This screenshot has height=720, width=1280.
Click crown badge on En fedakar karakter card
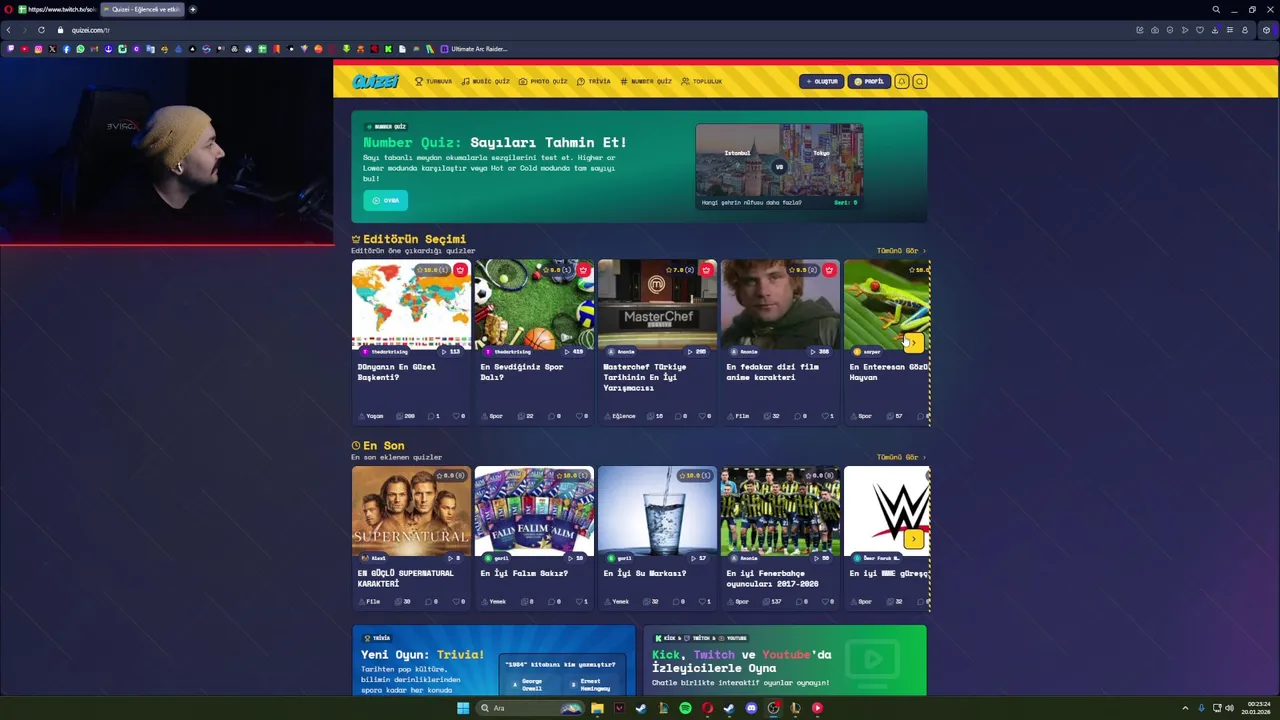pos(829,270)
